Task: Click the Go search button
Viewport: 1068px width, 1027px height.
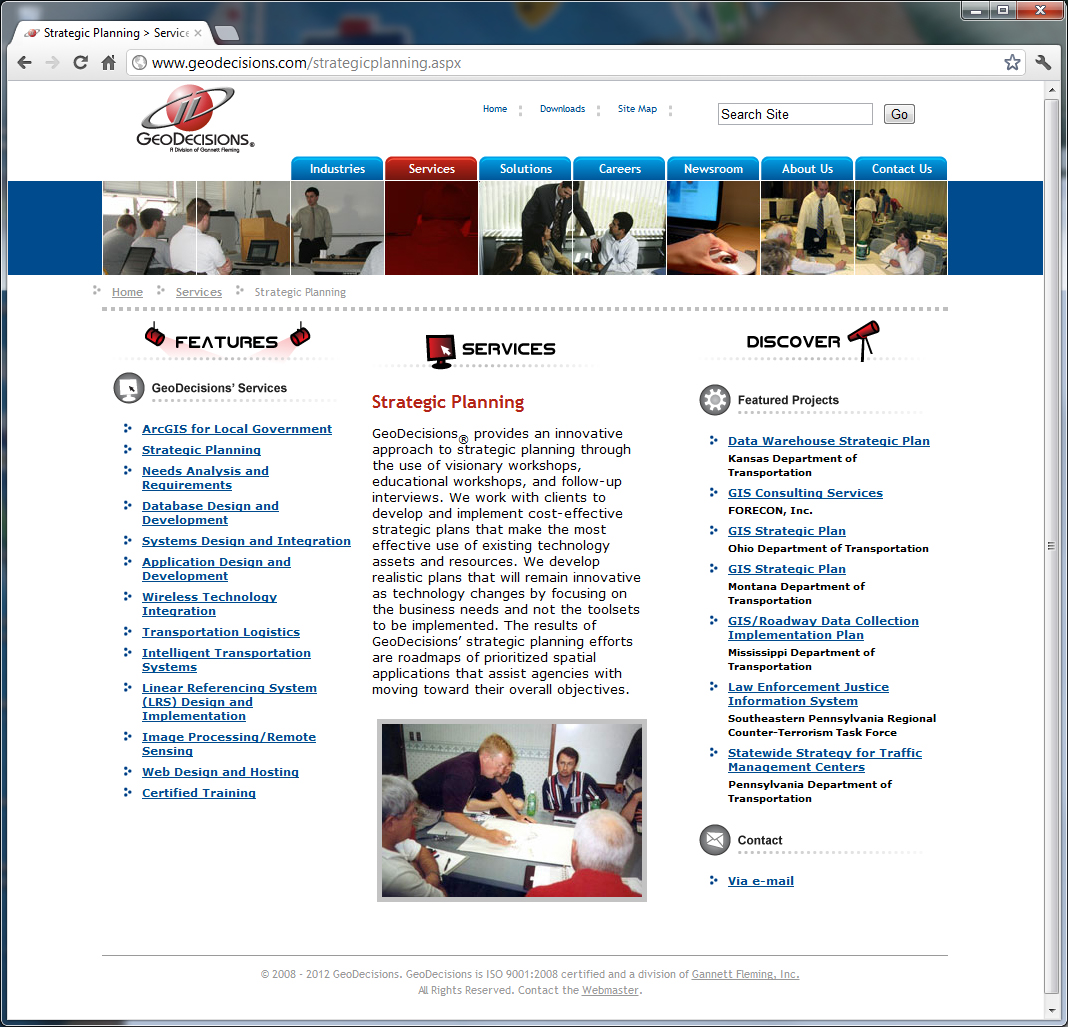Action: [899, 114]
